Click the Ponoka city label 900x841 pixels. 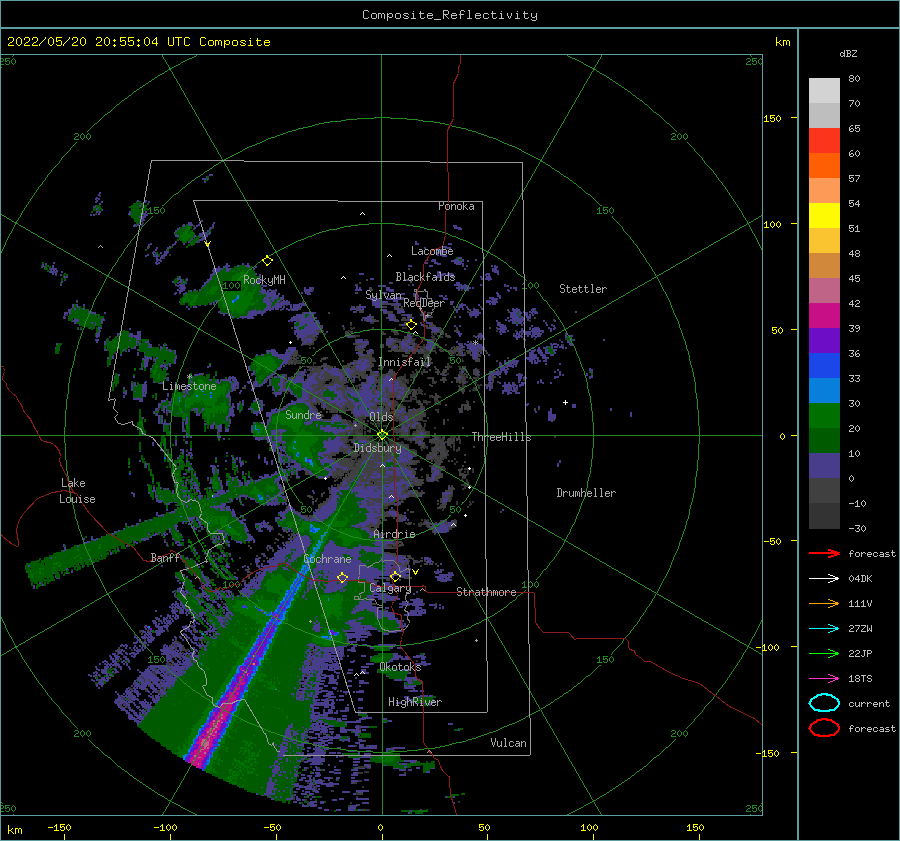(456, 206)
